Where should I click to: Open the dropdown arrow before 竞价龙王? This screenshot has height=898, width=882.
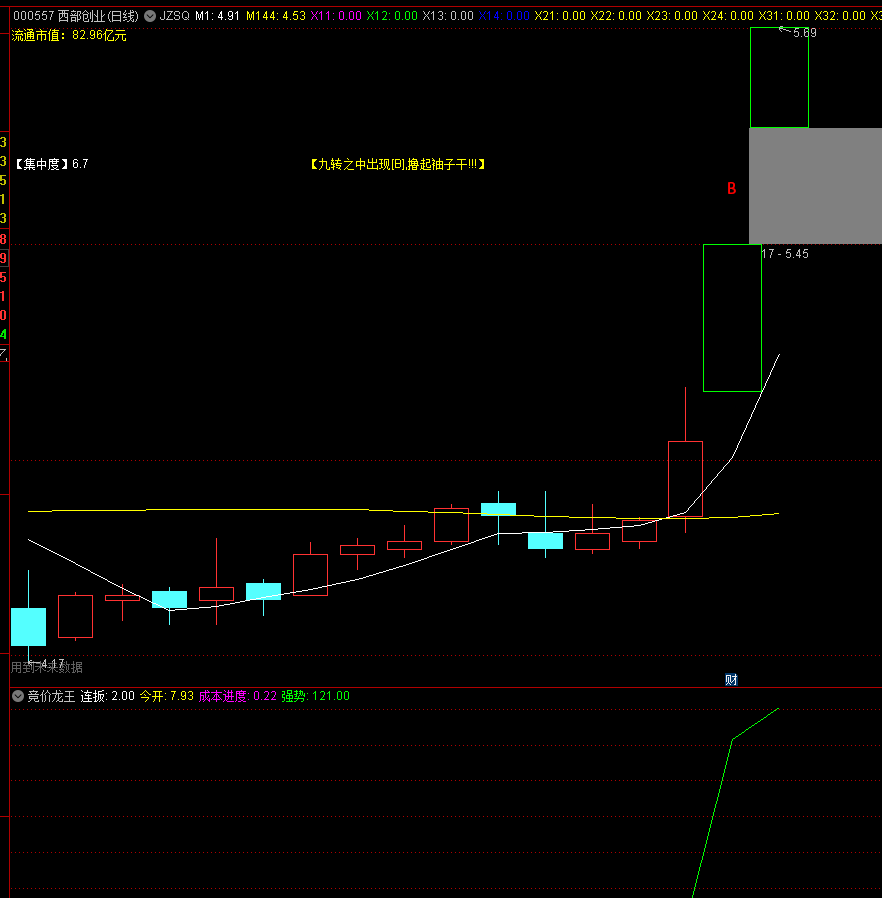click(18, 696)
